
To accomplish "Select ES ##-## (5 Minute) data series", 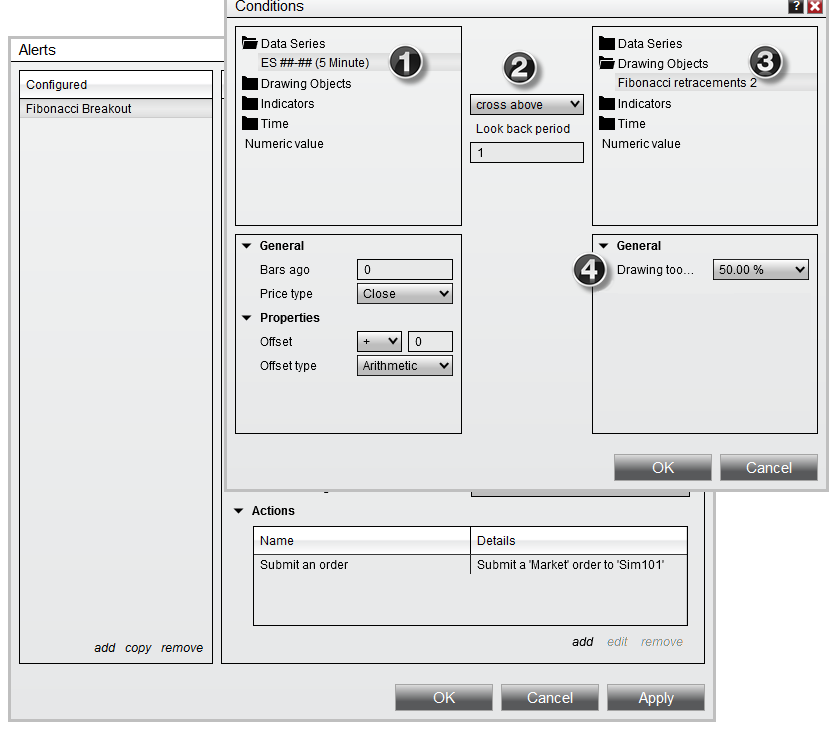I will (x=315, y=63).
